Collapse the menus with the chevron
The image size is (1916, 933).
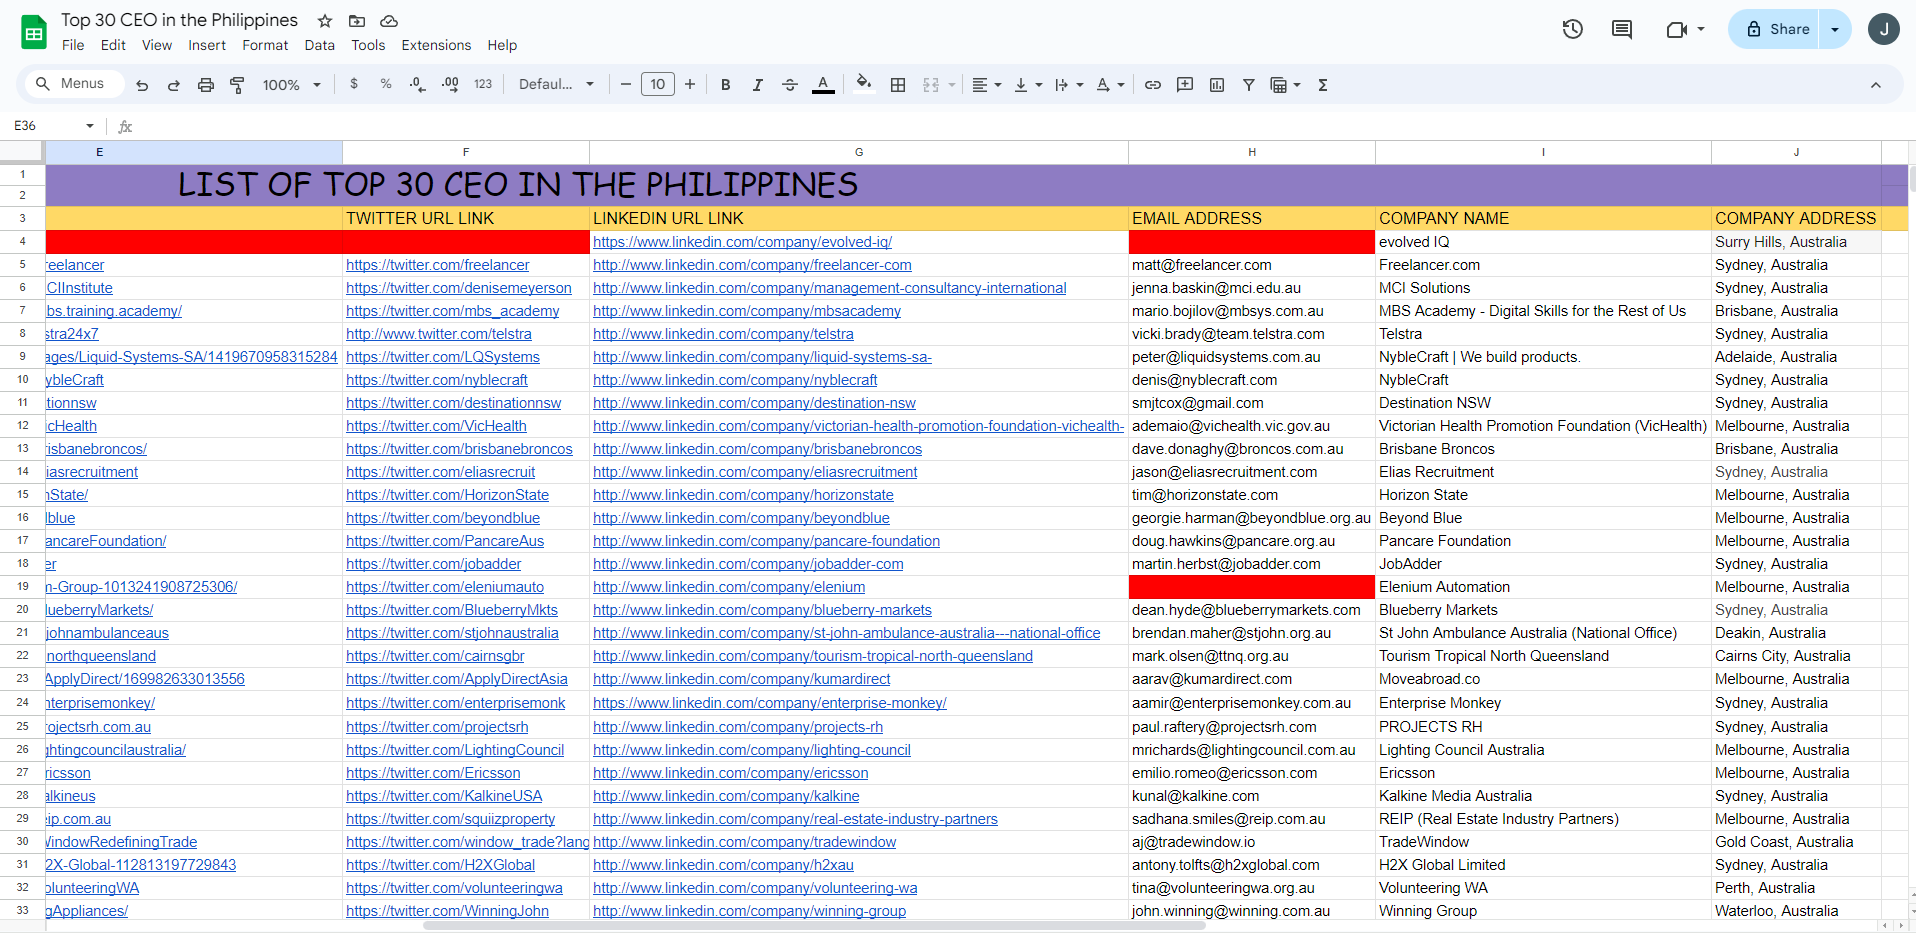pyautogui.click(x=1876, y=85)
